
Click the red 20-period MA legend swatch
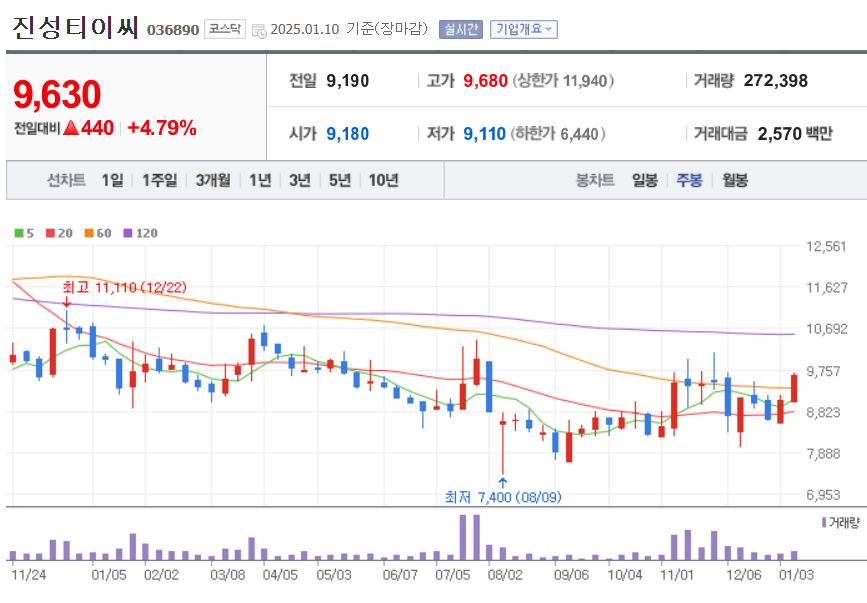click(50, 233)
